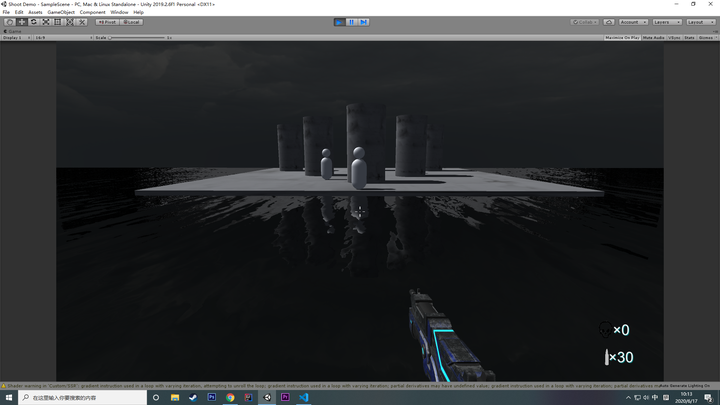Select the Hand tool in Unity toolbar
The height and width of the screenshot is (405, 720).
pyautogui.click(x=10, y=22)
